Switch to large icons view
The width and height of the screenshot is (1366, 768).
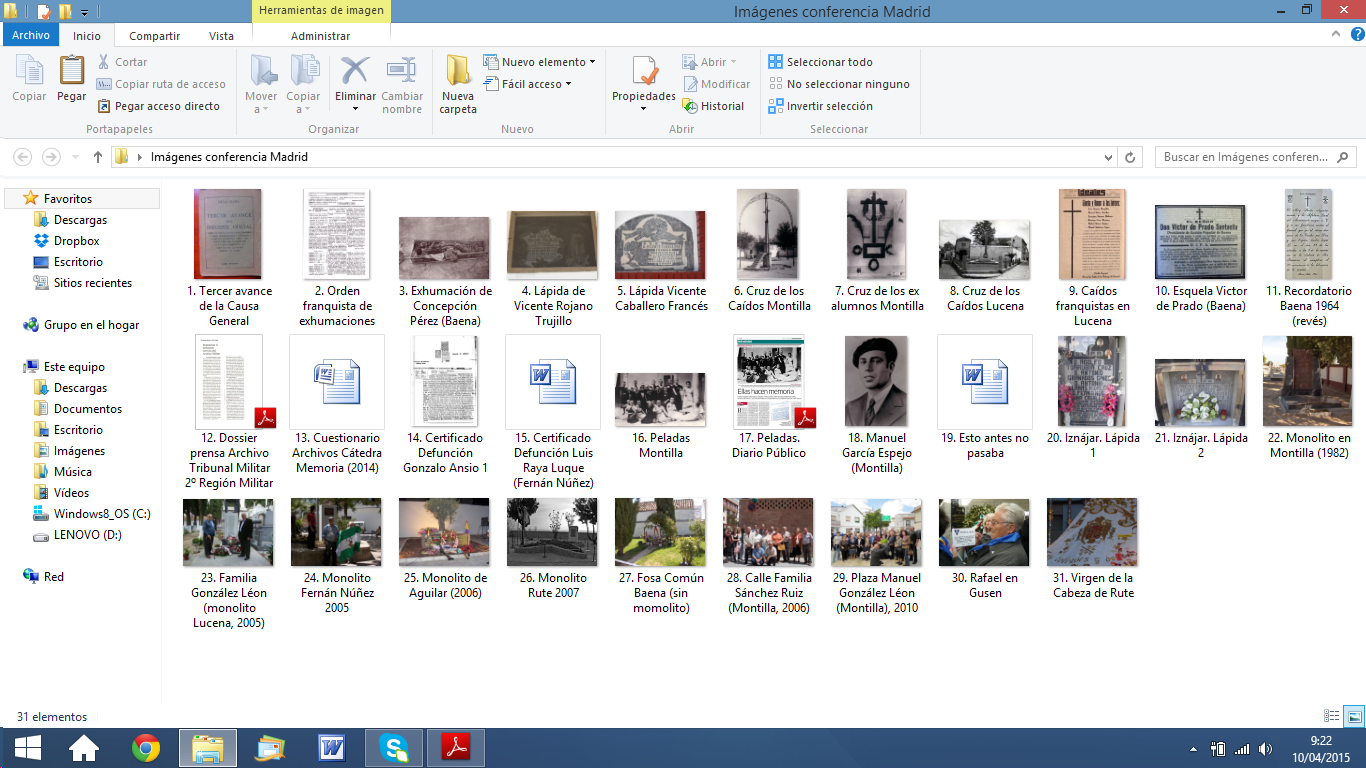click(1353, 716)
